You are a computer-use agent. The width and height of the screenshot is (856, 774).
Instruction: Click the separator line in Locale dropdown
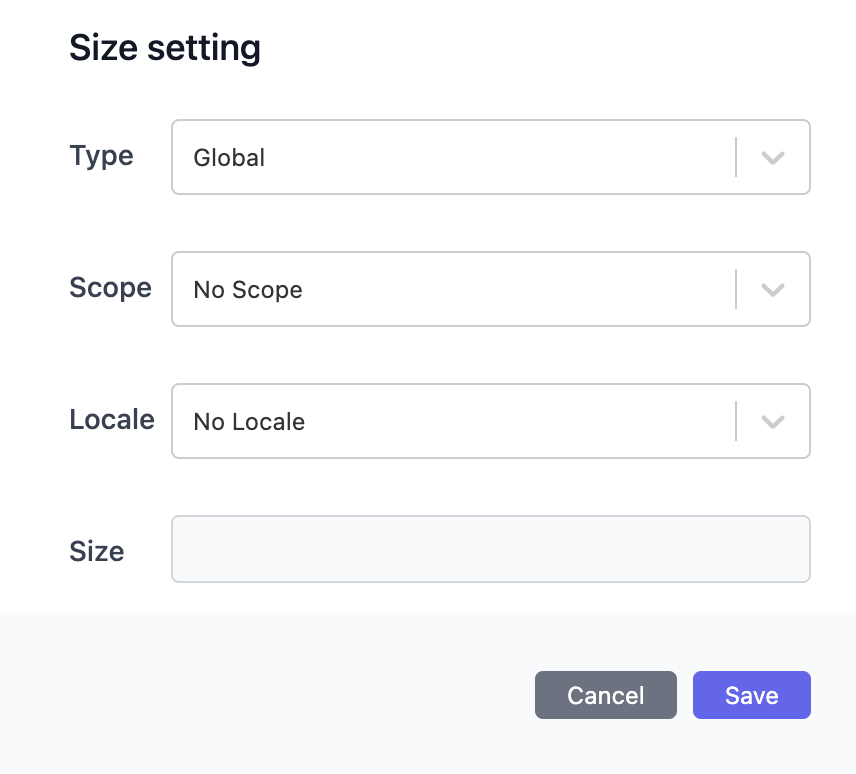pyautogui.click(x=736, y=421)
